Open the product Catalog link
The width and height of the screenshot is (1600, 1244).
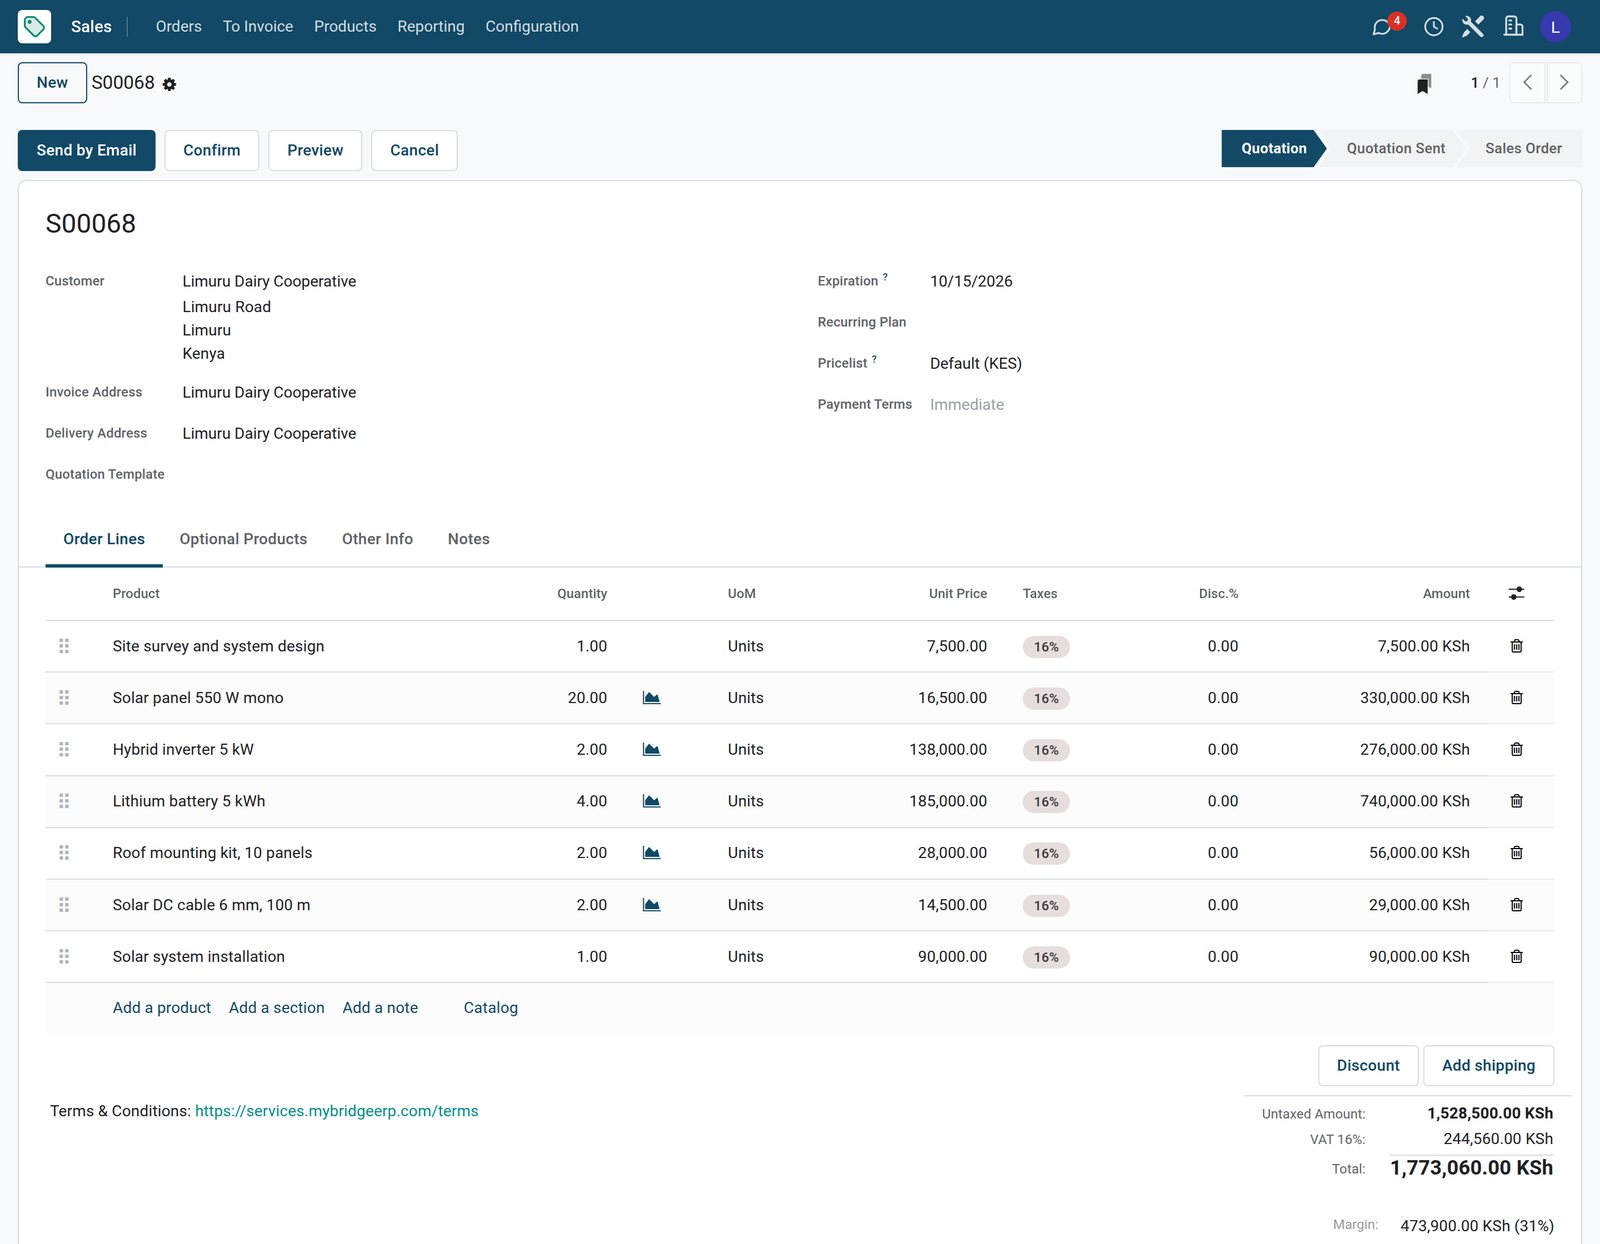[x=490, y=1008]
